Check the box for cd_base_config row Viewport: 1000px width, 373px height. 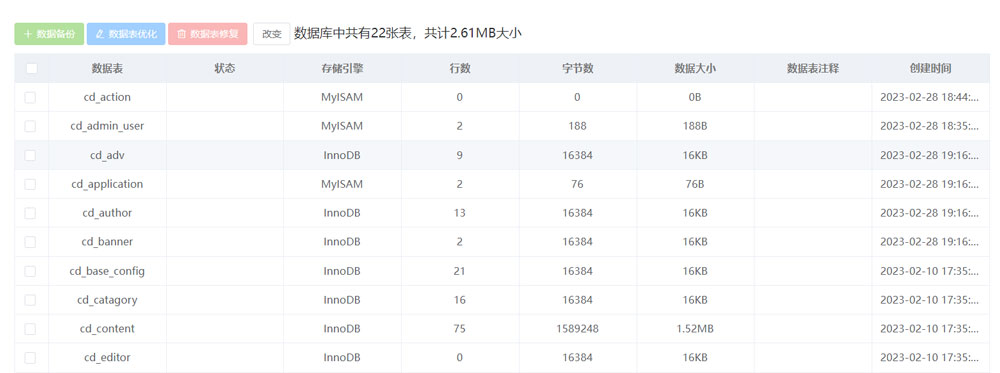[x=30, y=271]
